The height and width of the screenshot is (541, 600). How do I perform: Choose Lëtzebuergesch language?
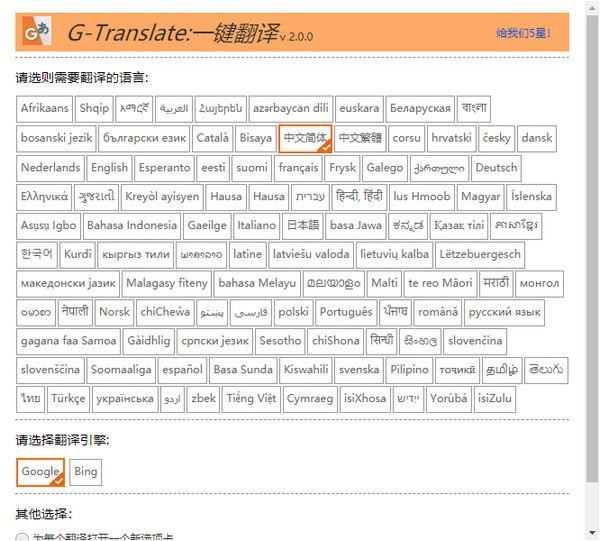[x=480, y=255]
